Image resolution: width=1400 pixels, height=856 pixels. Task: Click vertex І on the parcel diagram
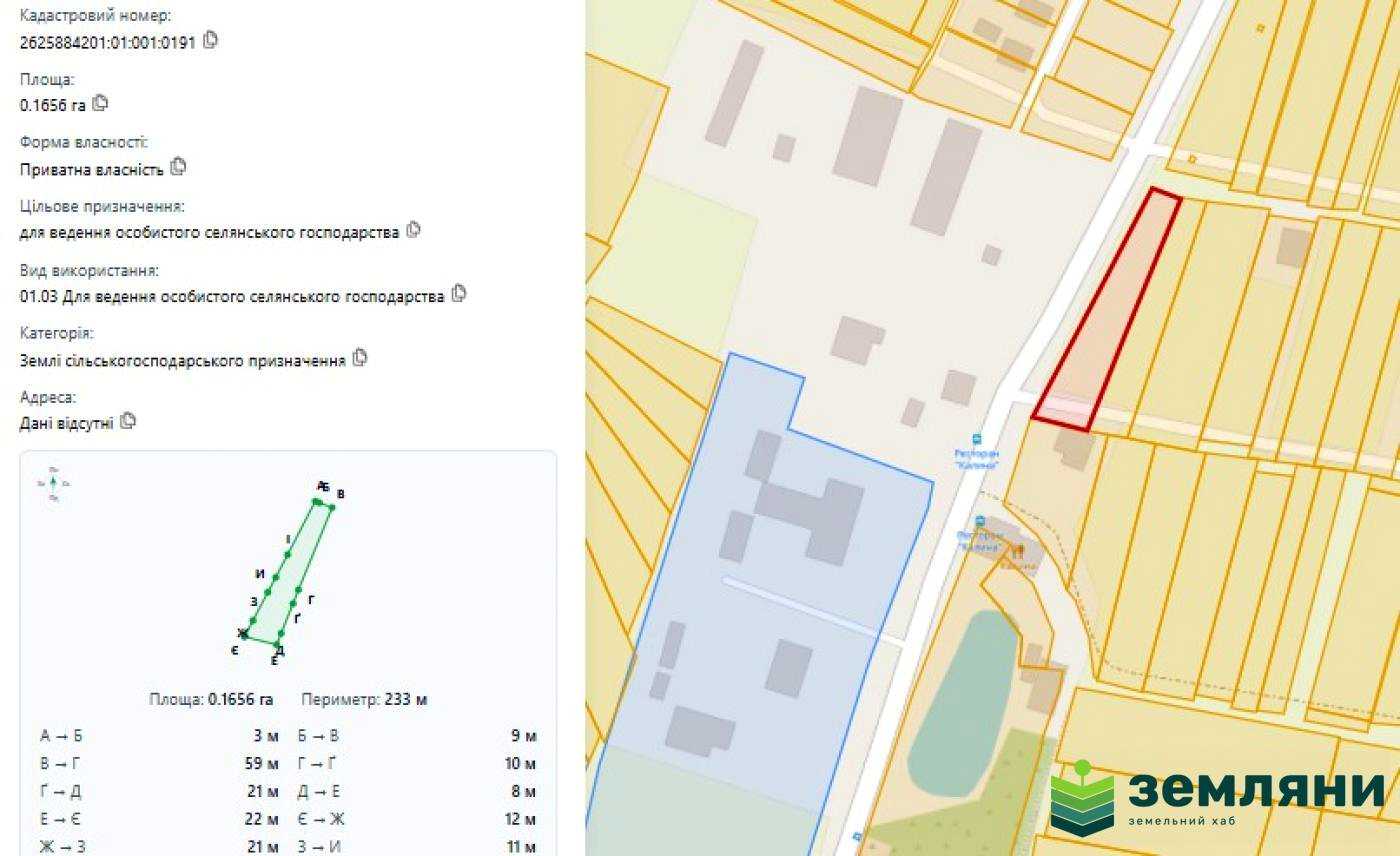[x=288, y=554]
